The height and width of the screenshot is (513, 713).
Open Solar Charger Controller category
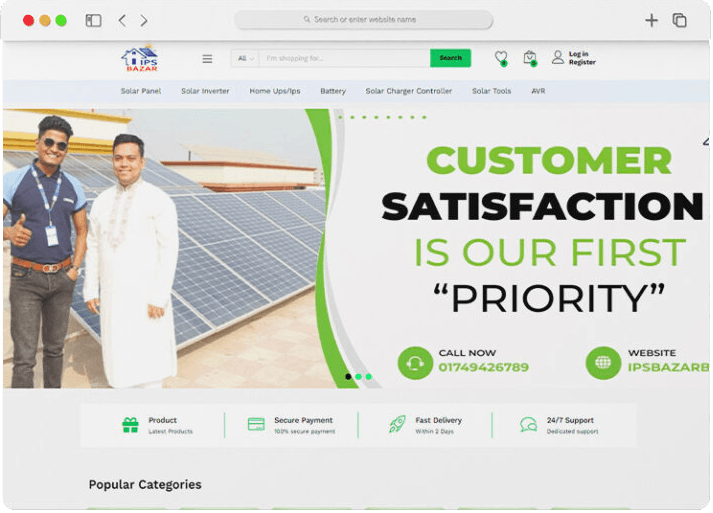(x=409, y=91)
